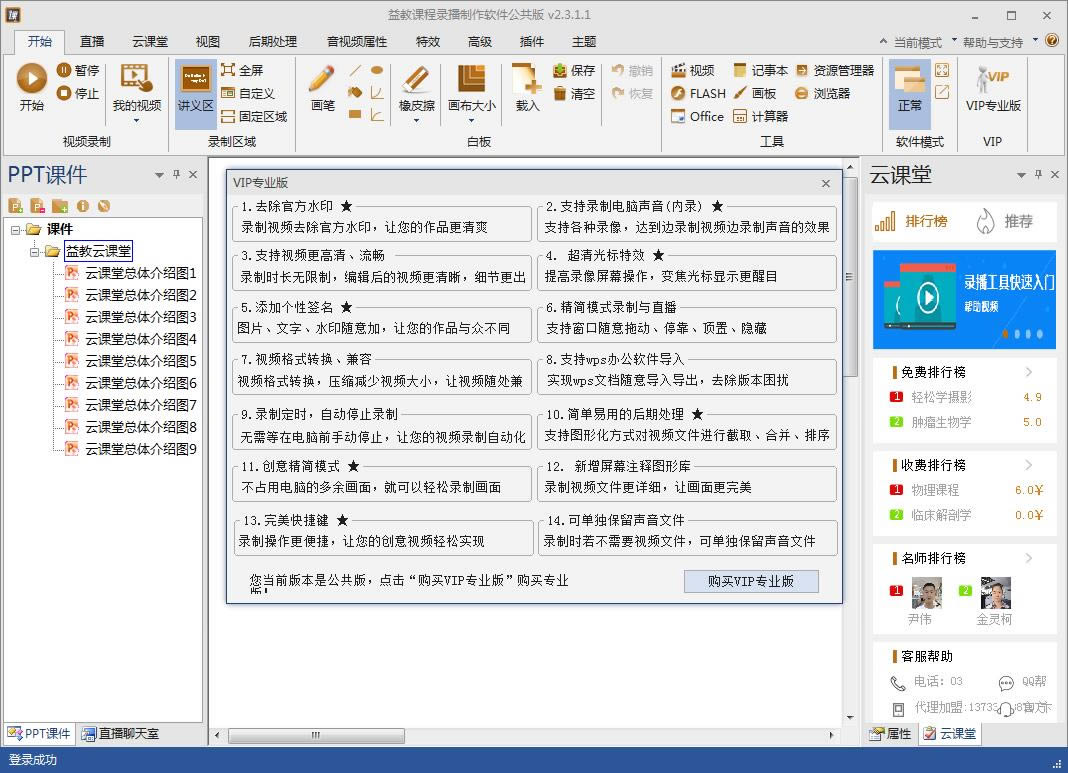Screen dimensions: 1068x773
Task: Click add PPT courseware icon
Action: 16,206
